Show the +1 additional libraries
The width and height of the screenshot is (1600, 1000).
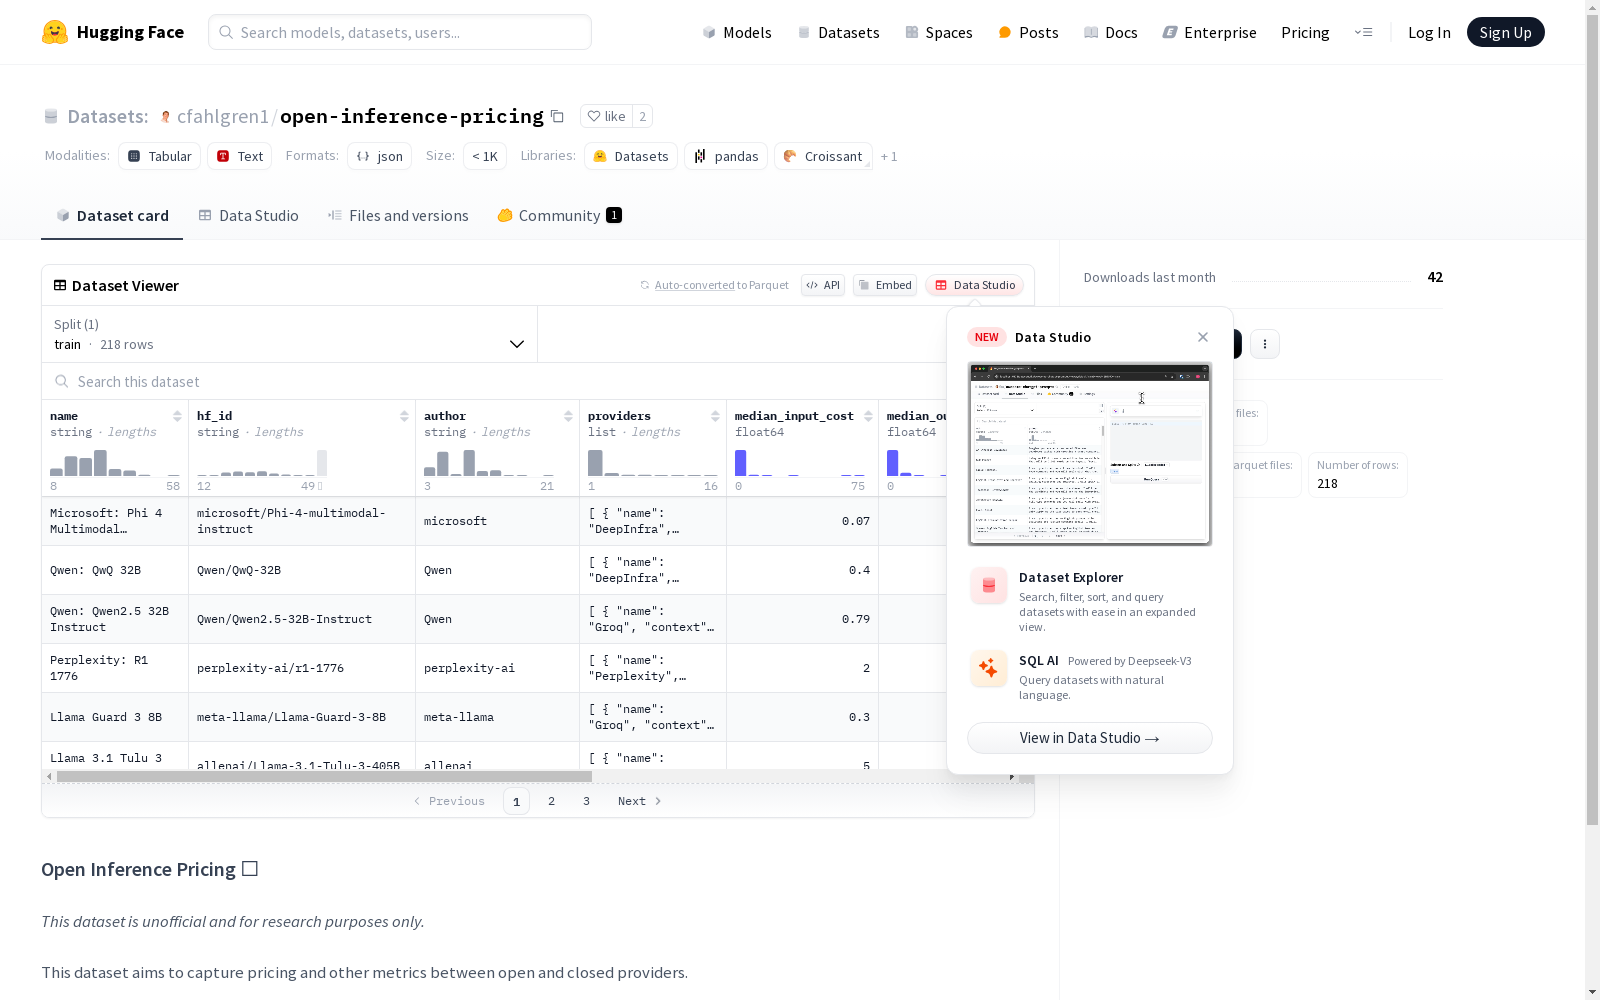click(889, 156)
